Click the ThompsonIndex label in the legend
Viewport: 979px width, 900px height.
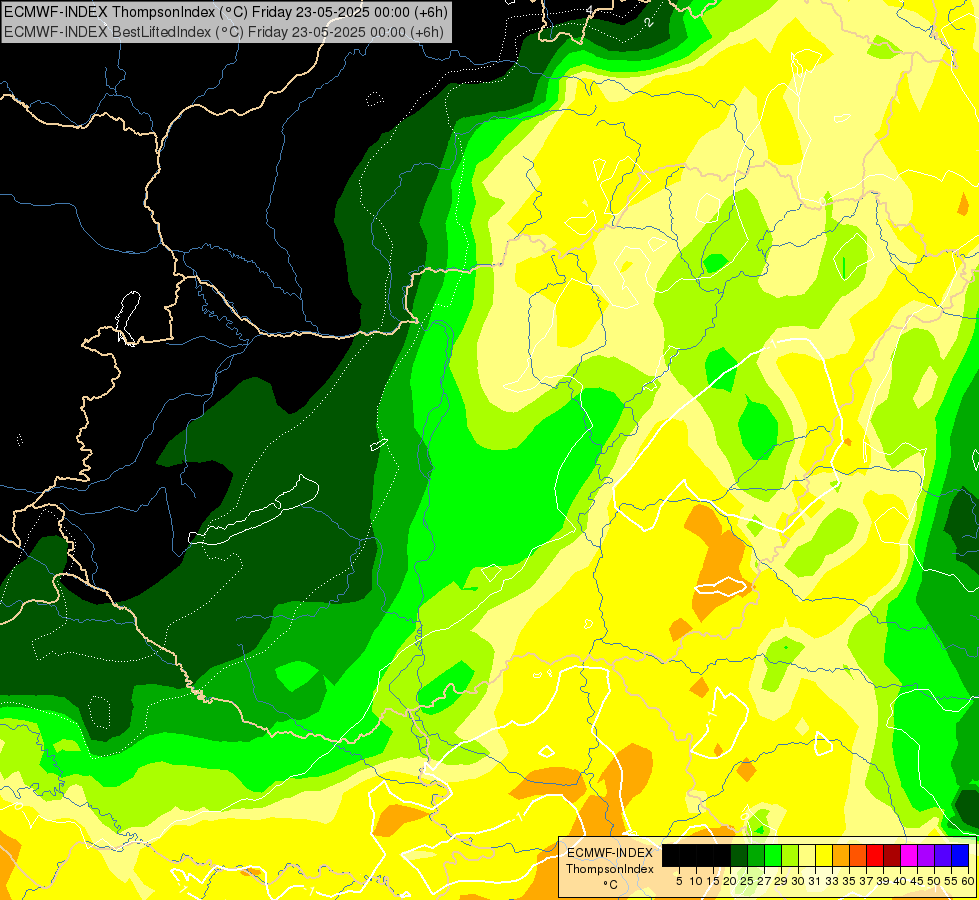tap(610, 869)
